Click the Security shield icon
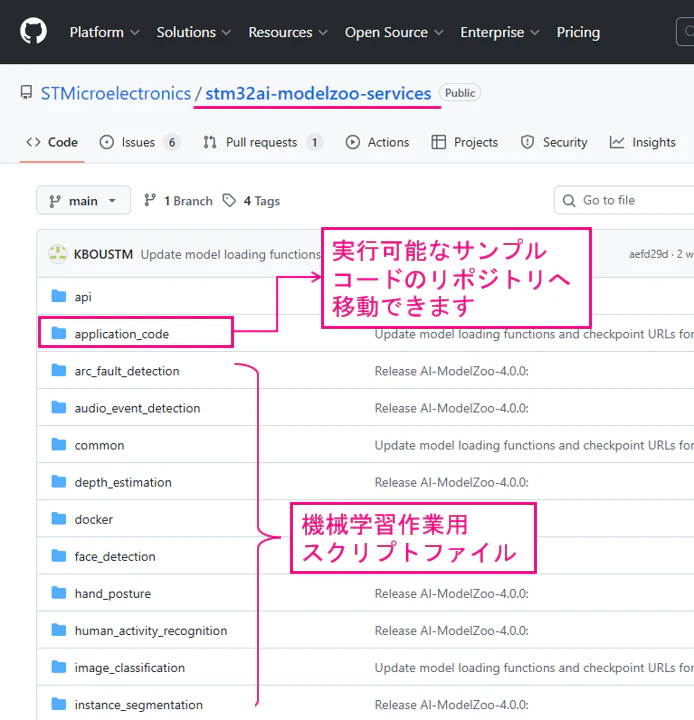 (x=527, y=142)
